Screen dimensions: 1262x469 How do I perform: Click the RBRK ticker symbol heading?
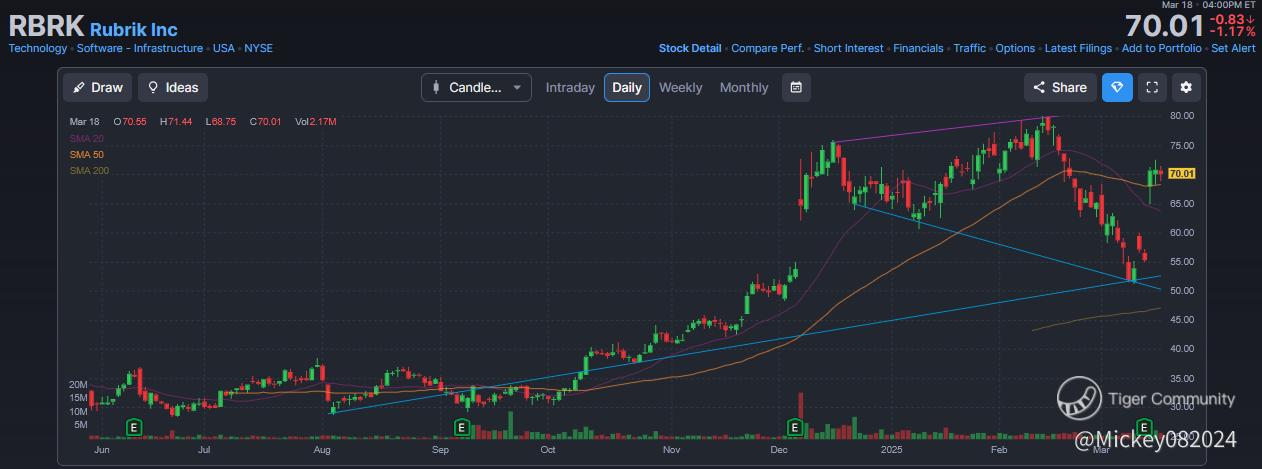point(46,27)
